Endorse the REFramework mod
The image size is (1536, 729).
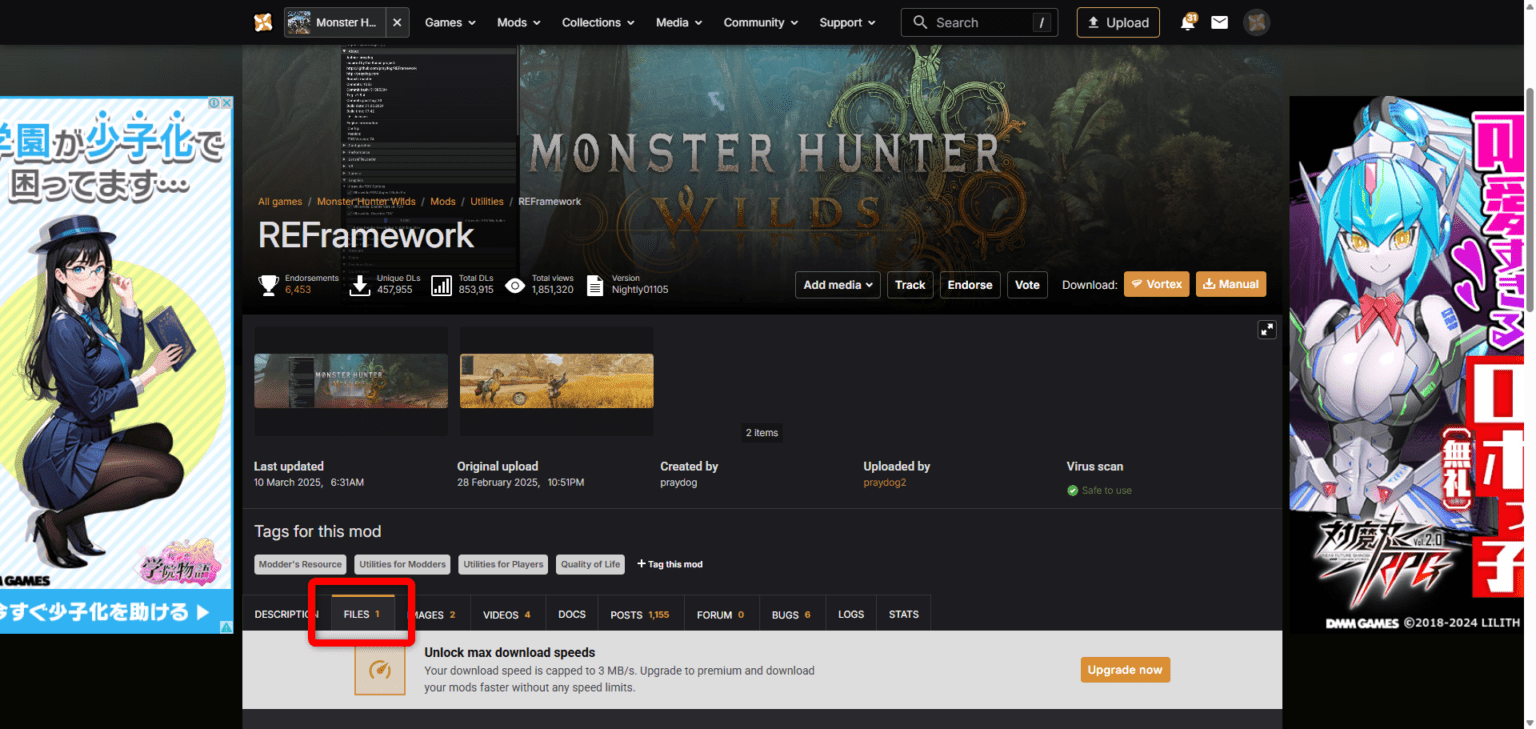pos(969,285)
